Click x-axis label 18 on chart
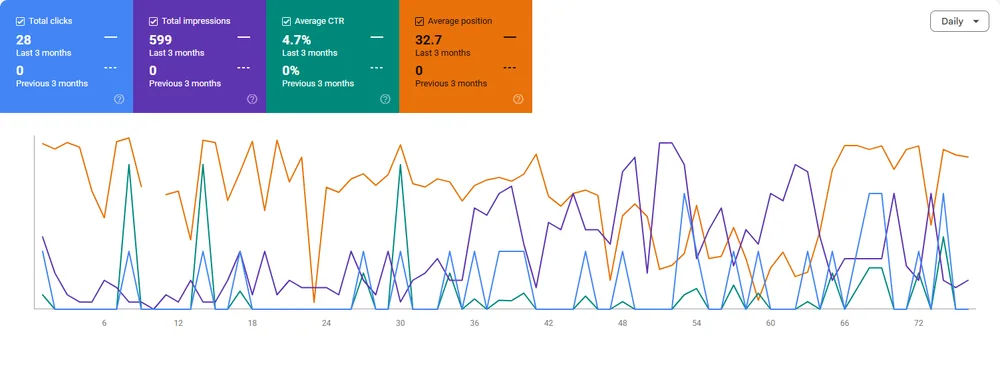The image size is (1000, 365). point(252,324)
